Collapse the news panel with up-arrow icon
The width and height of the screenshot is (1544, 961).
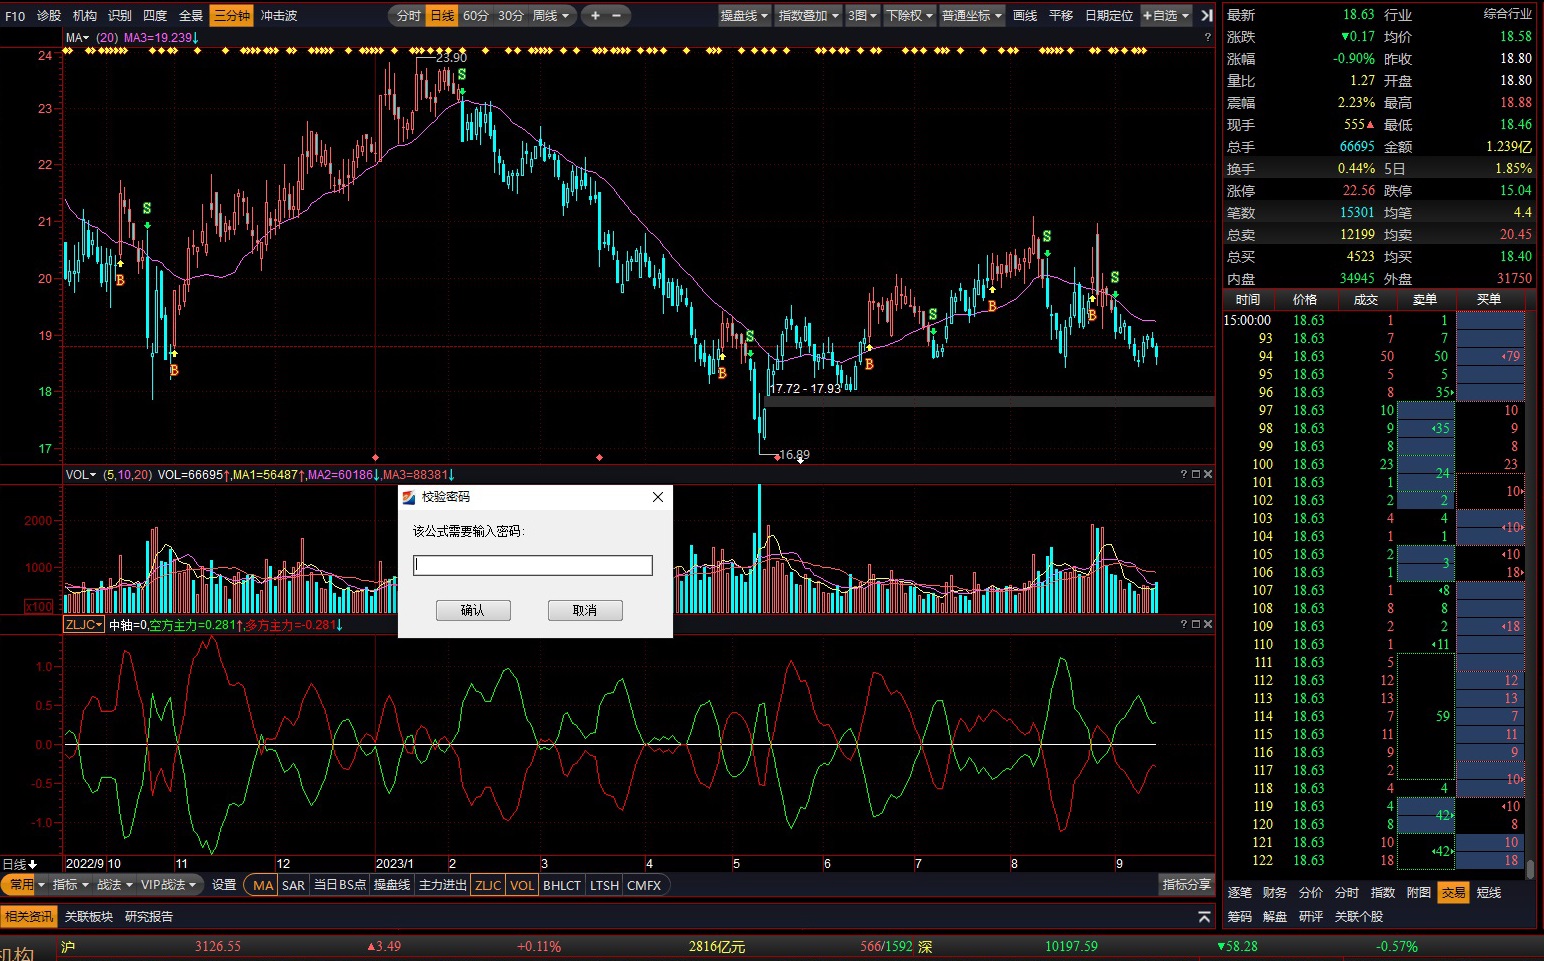point(1204,917)
